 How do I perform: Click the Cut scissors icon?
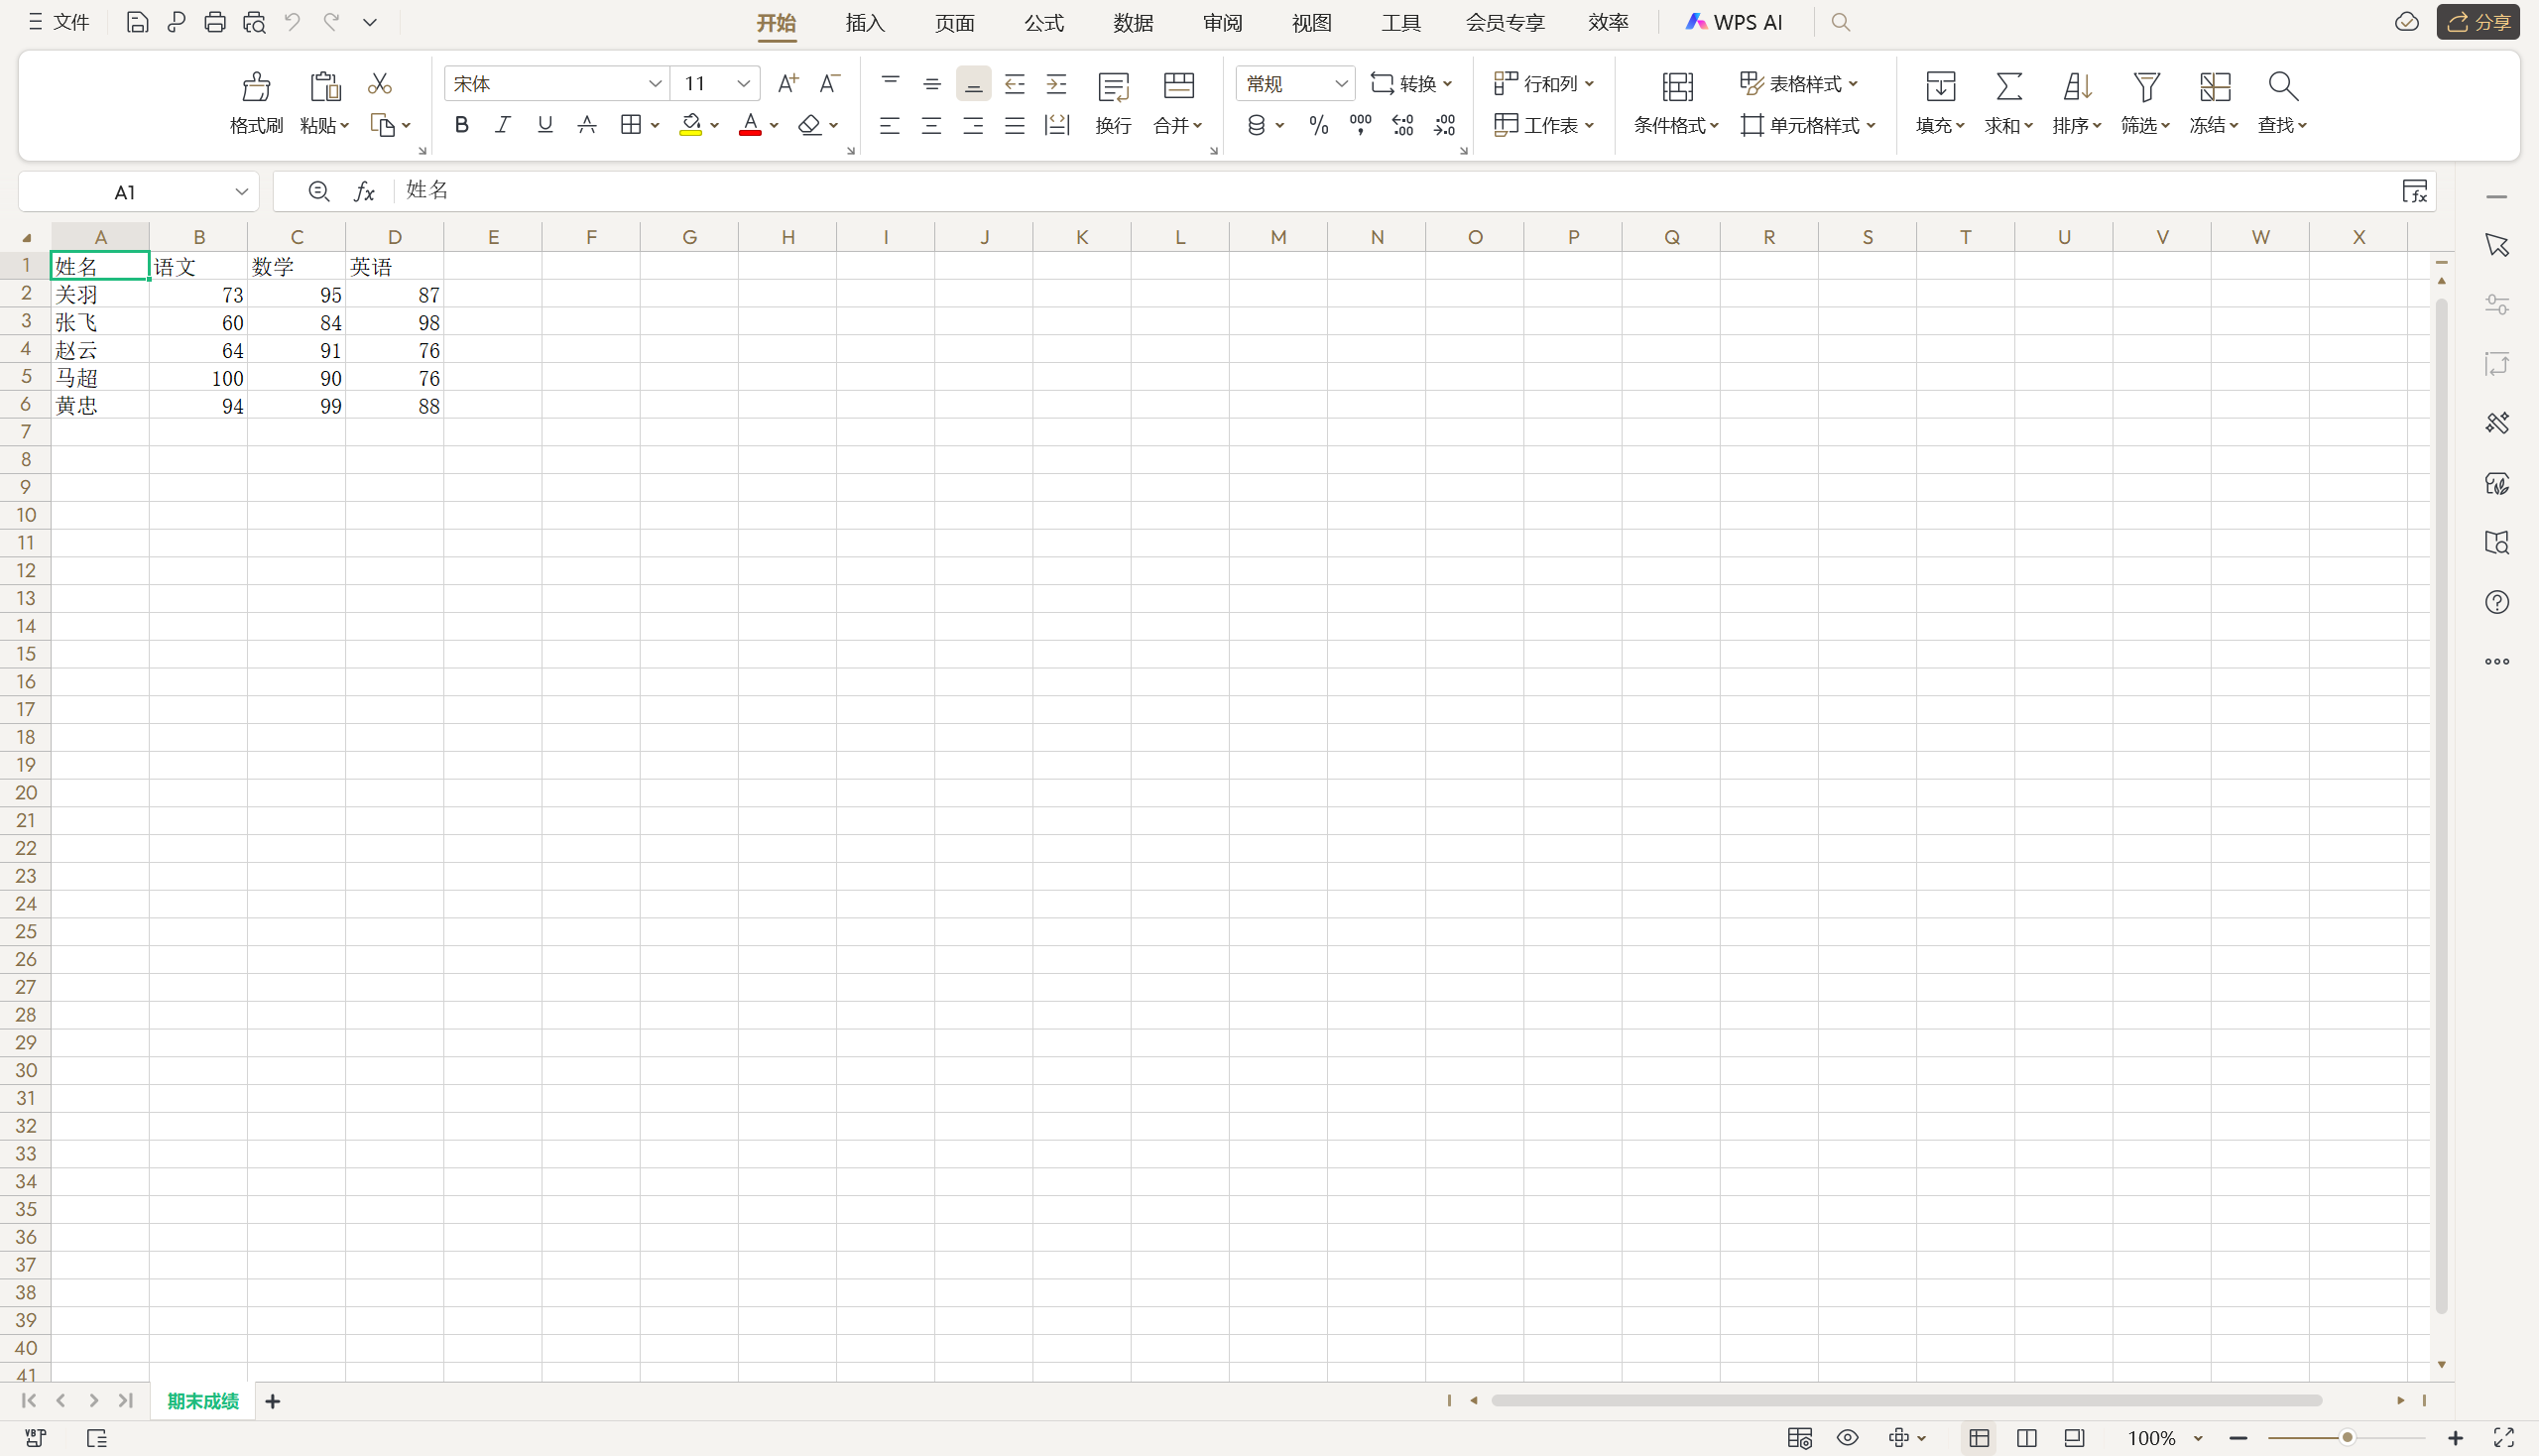pos(379,84)
